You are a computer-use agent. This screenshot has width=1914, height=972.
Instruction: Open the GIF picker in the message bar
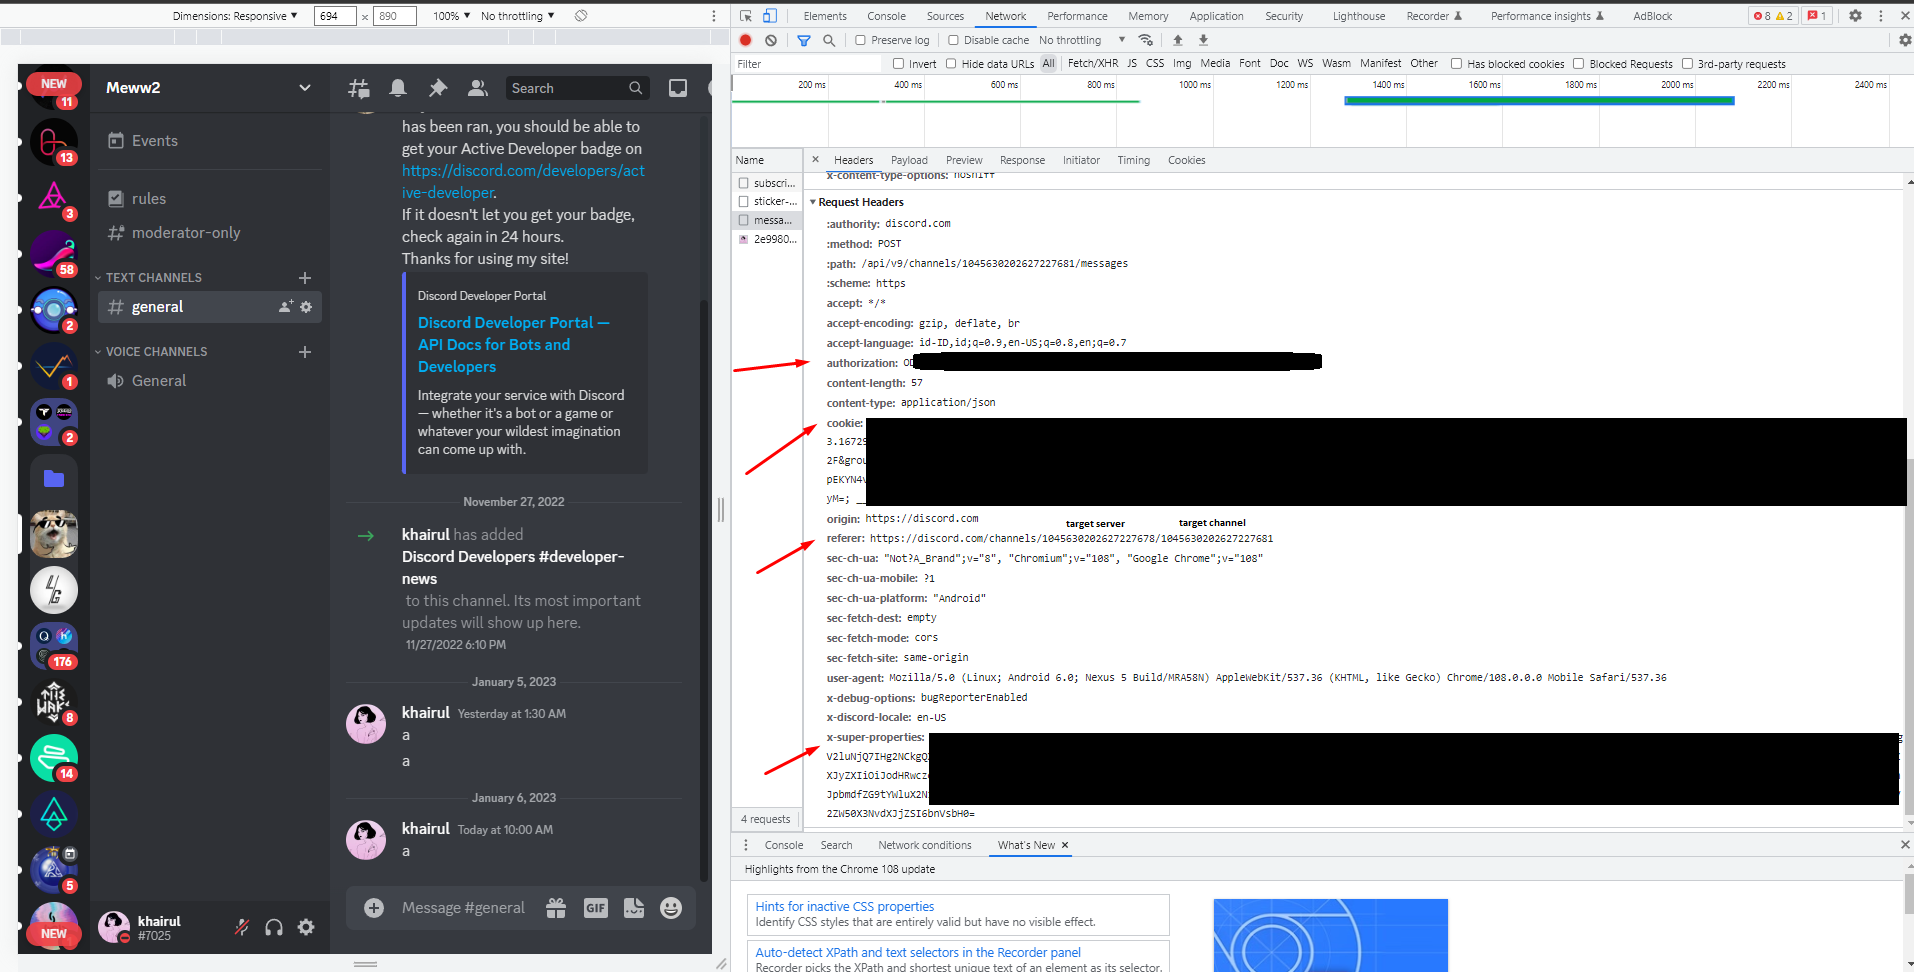(596, 908)
